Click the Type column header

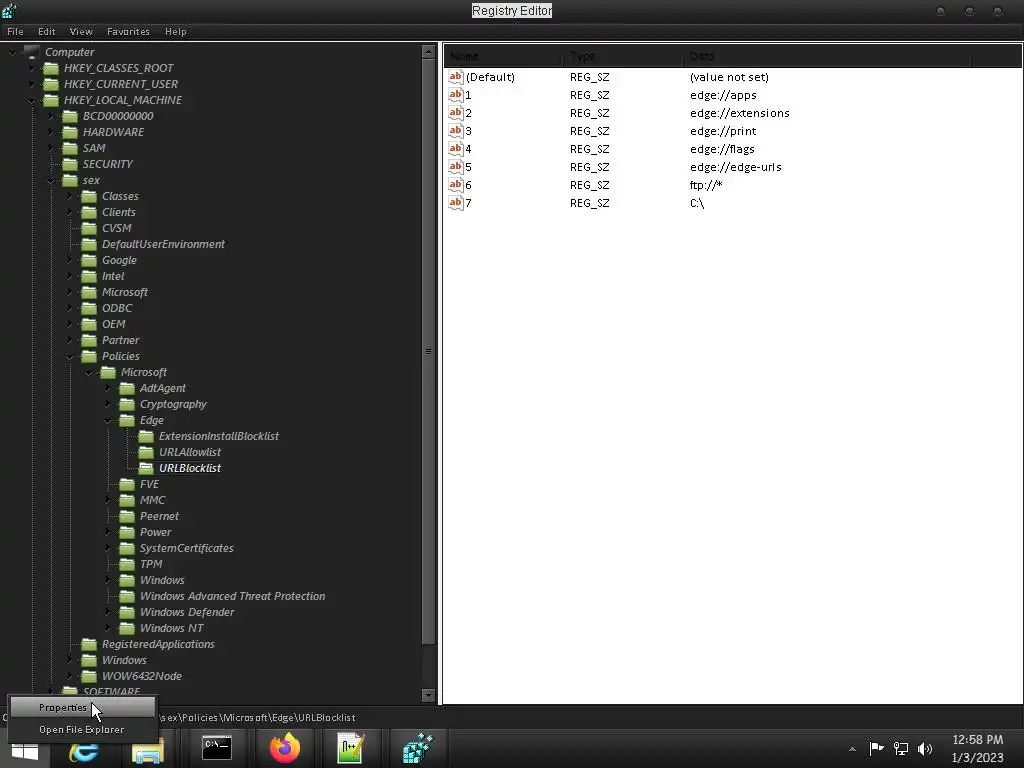pyautogui.click(x=623, y=56)
